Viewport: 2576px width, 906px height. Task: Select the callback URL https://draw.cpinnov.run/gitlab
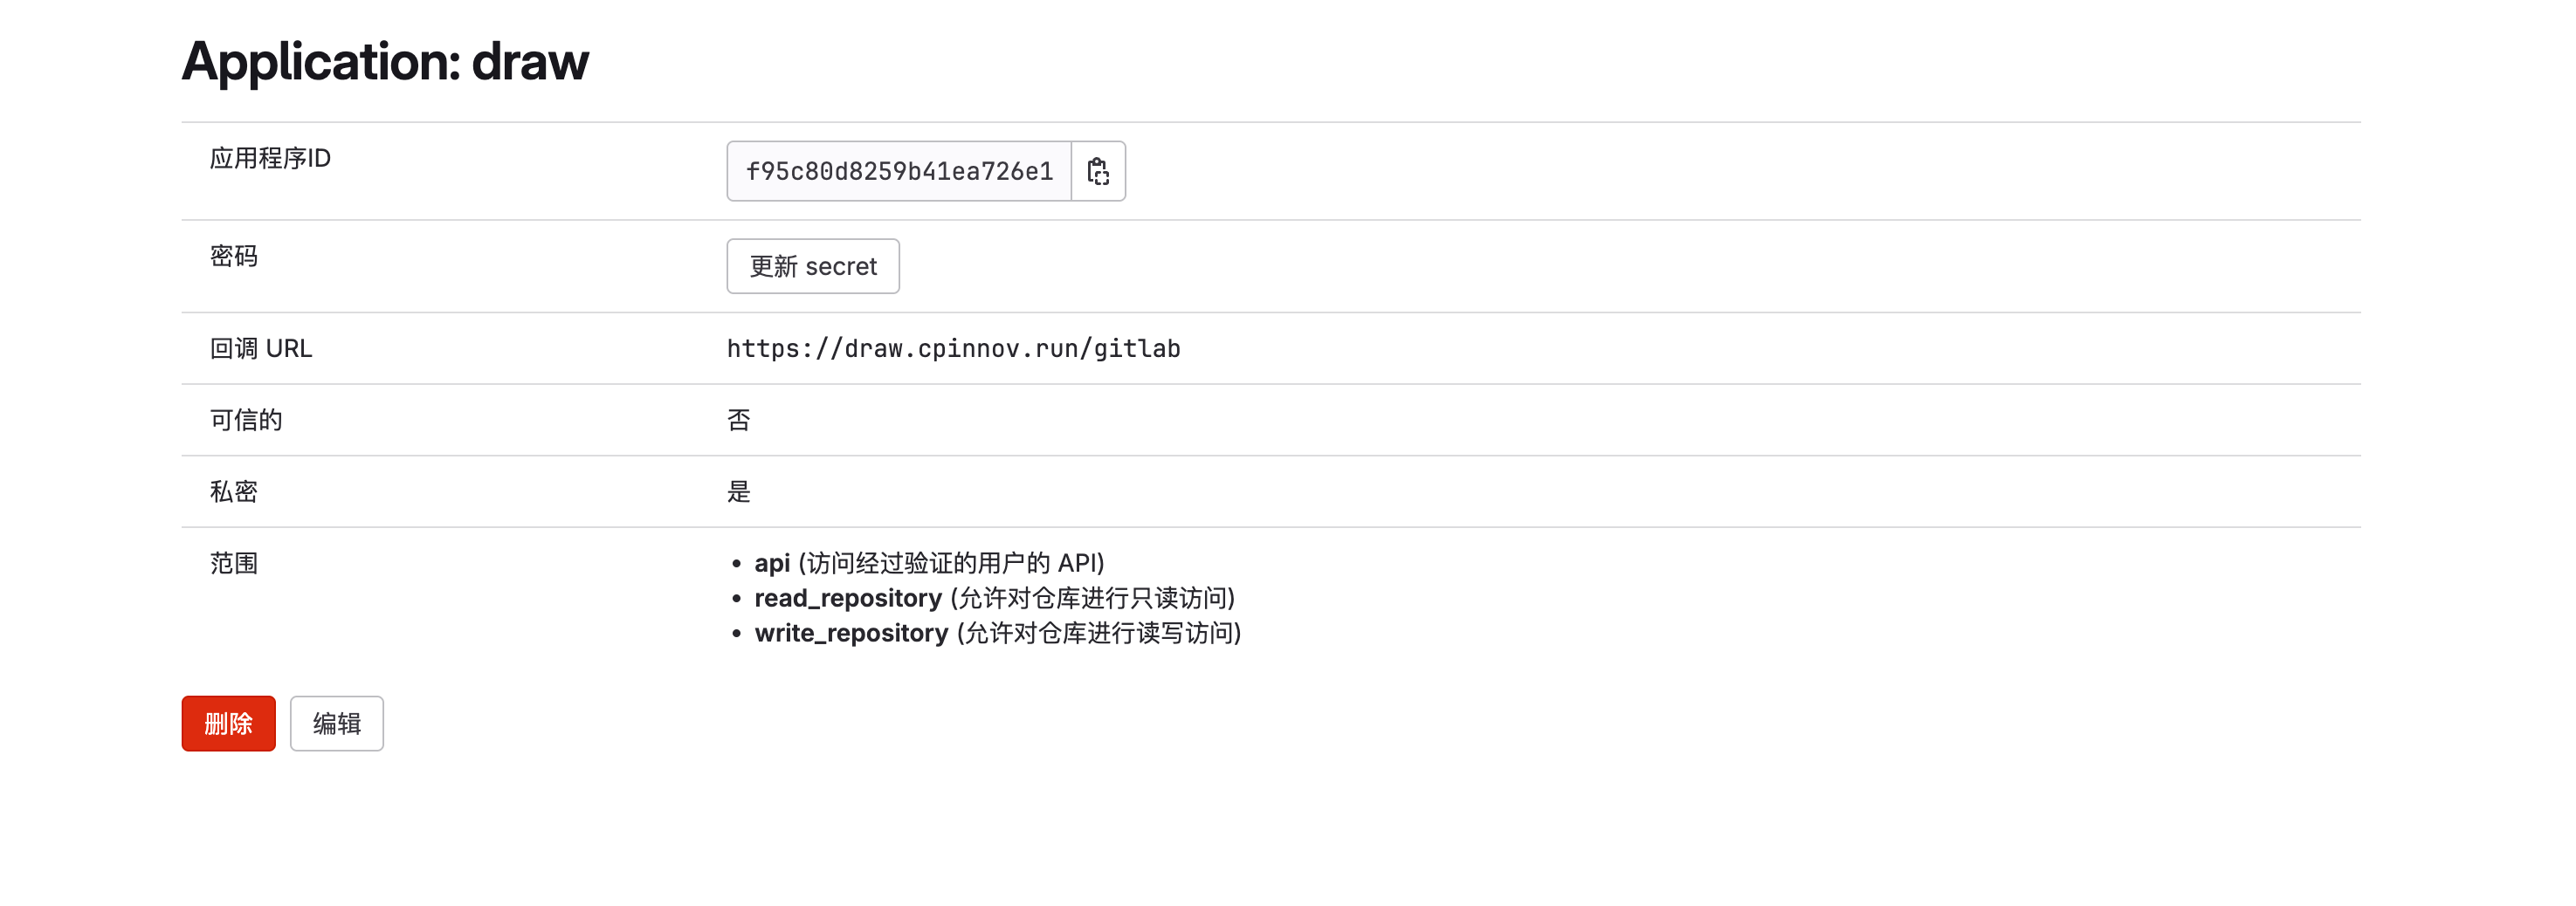953,348
